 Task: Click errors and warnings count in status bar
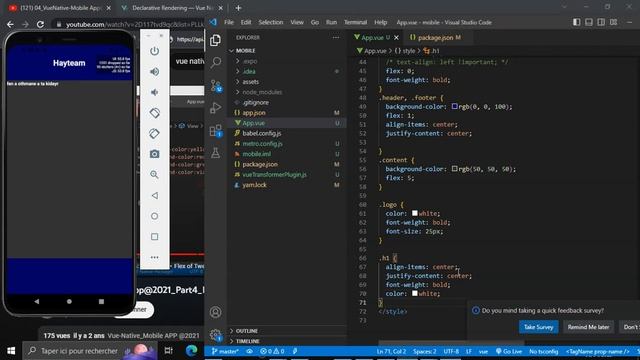click(x=272, y=351)
